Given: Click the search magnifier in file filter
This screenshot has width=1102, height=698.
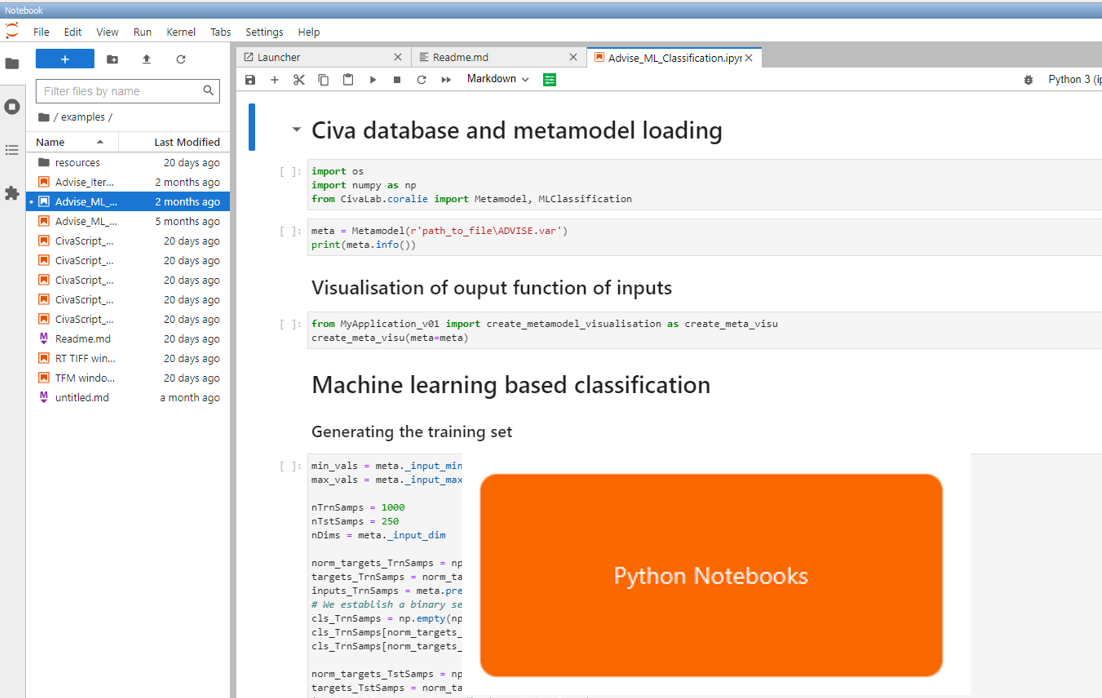Looking at the screenshot, I should [208, 91].
